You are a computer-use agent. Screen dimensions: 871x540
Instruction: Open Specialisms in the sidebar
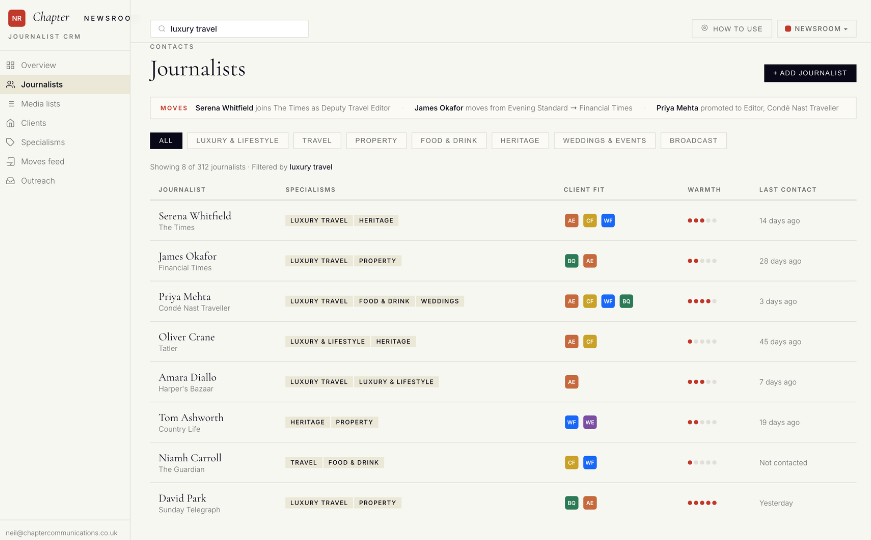pyautogui.click(x=65, y=142)
